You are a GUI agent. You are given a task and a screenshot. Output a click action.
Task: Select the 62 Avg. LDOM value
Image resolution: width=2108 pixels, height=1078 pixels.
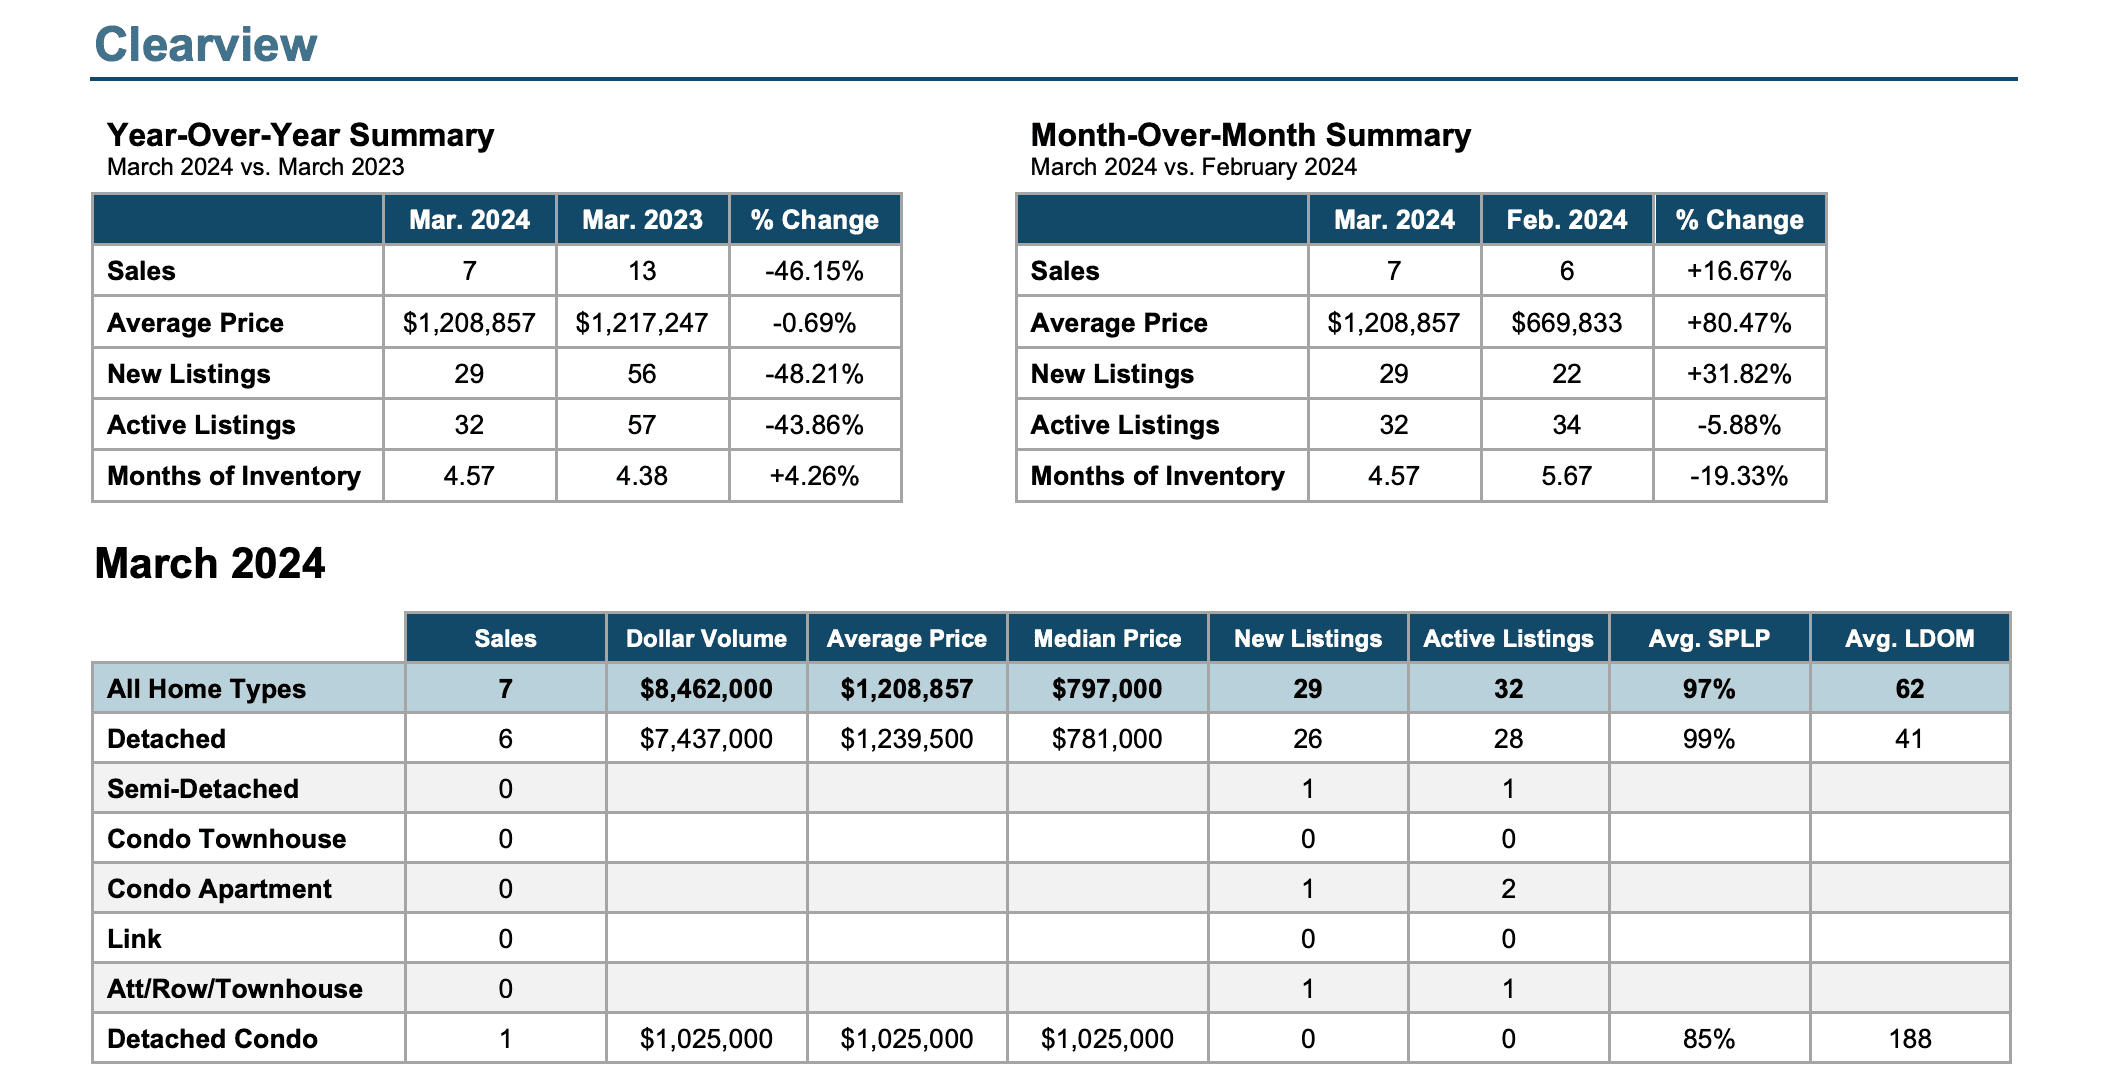point(1910,689)
